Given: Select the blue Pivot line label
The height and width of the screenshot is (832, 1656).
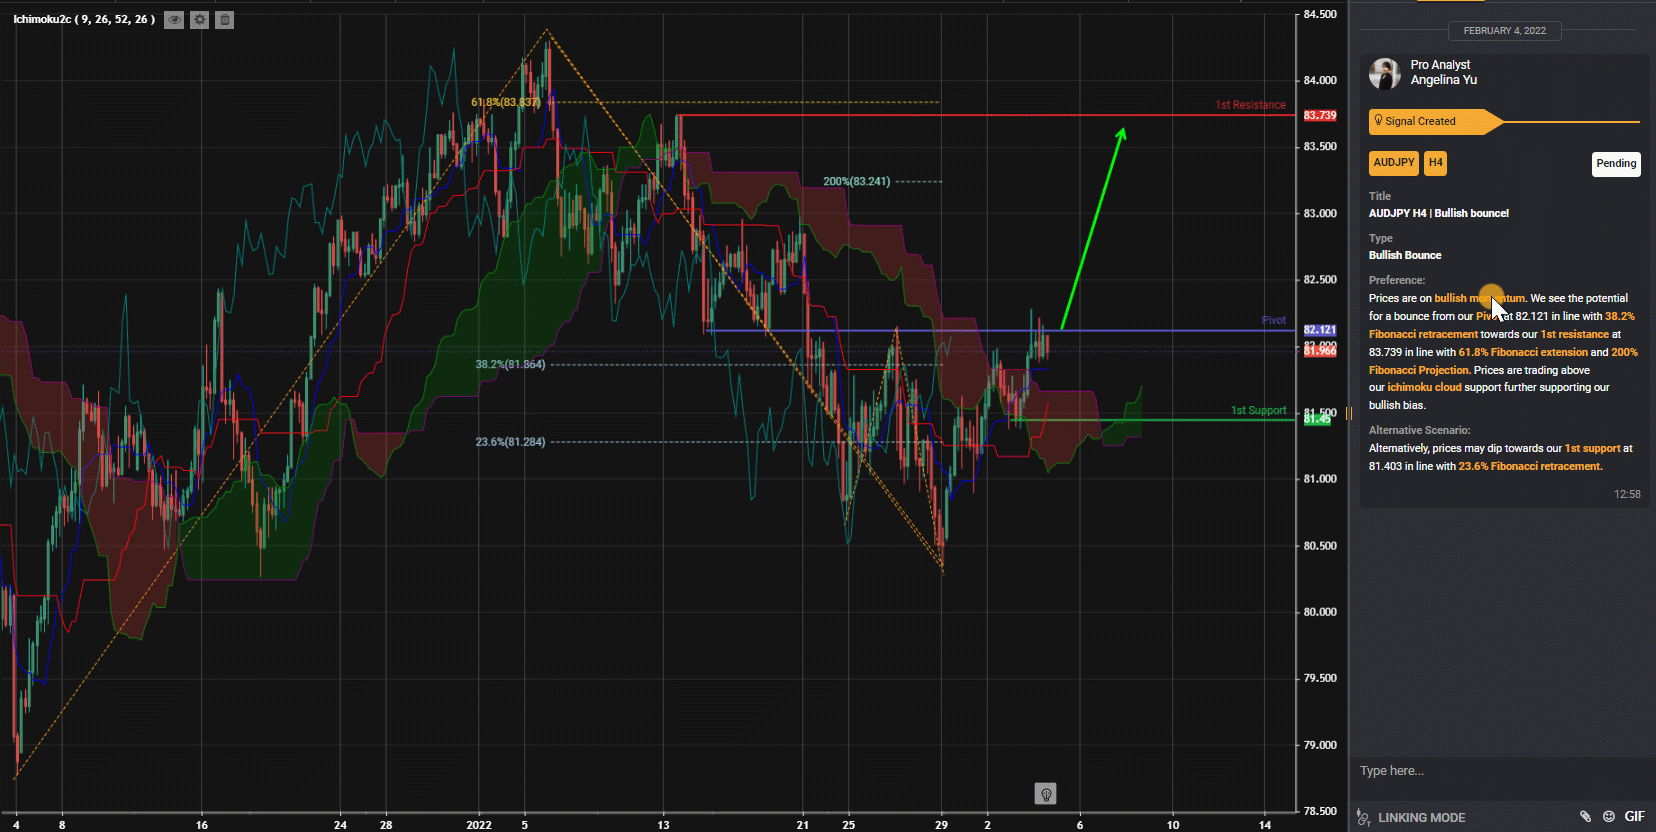Looking at the screenshot, I should [1274, 321].
